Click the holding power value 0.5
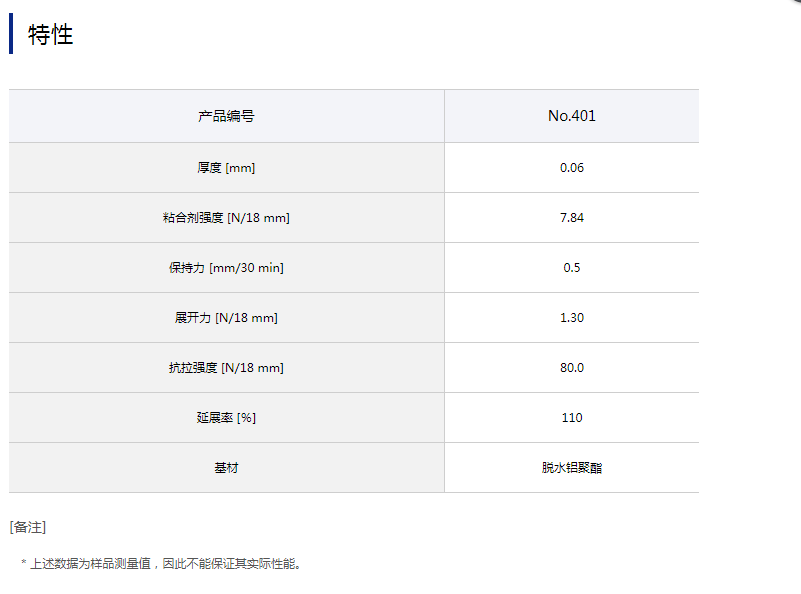The image size is (801, 594). coord(571,268)
